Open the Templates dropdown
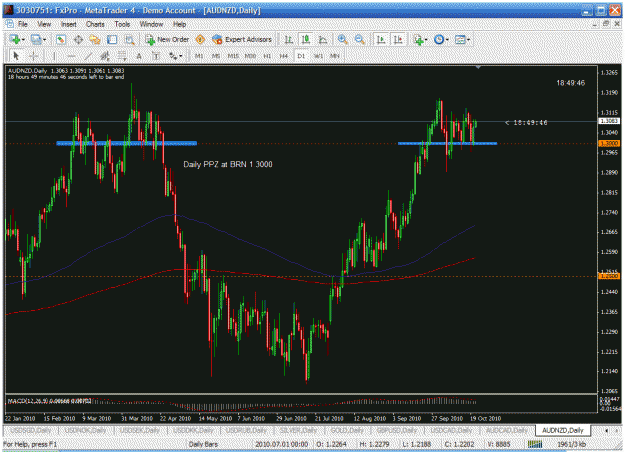 (x=462, y=39)
